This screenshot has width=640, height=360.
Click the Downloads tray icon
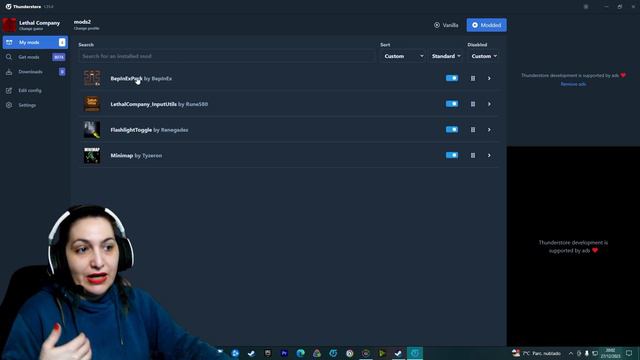[9, 72]
